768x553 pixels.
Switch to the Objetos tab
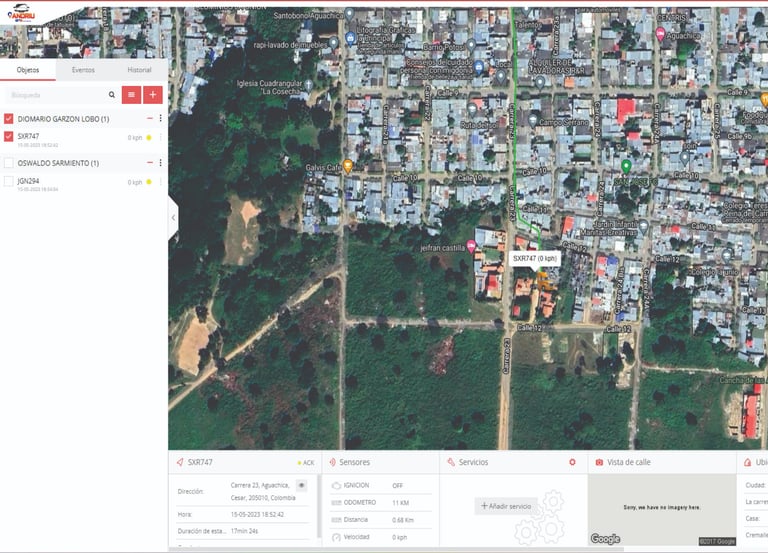[28, 70]
